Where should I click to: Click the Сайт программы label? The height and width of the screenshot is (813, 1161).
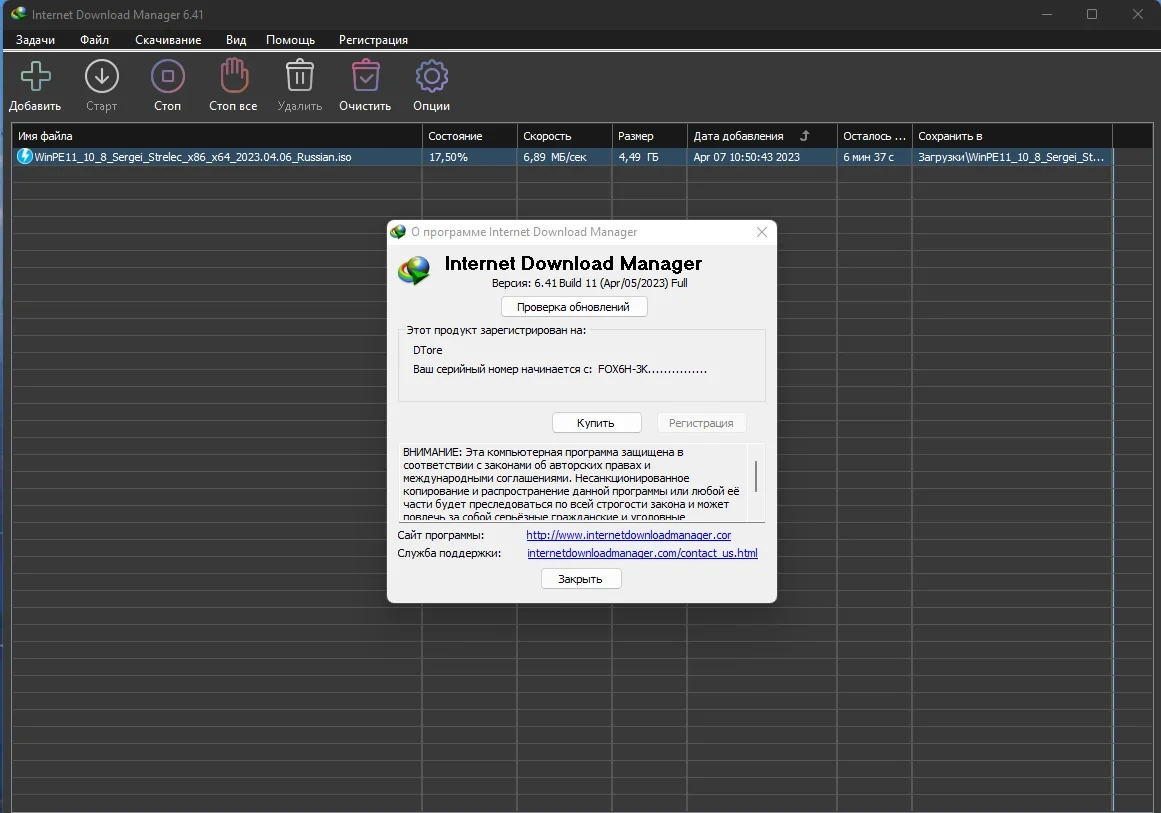tap(441, 535)
